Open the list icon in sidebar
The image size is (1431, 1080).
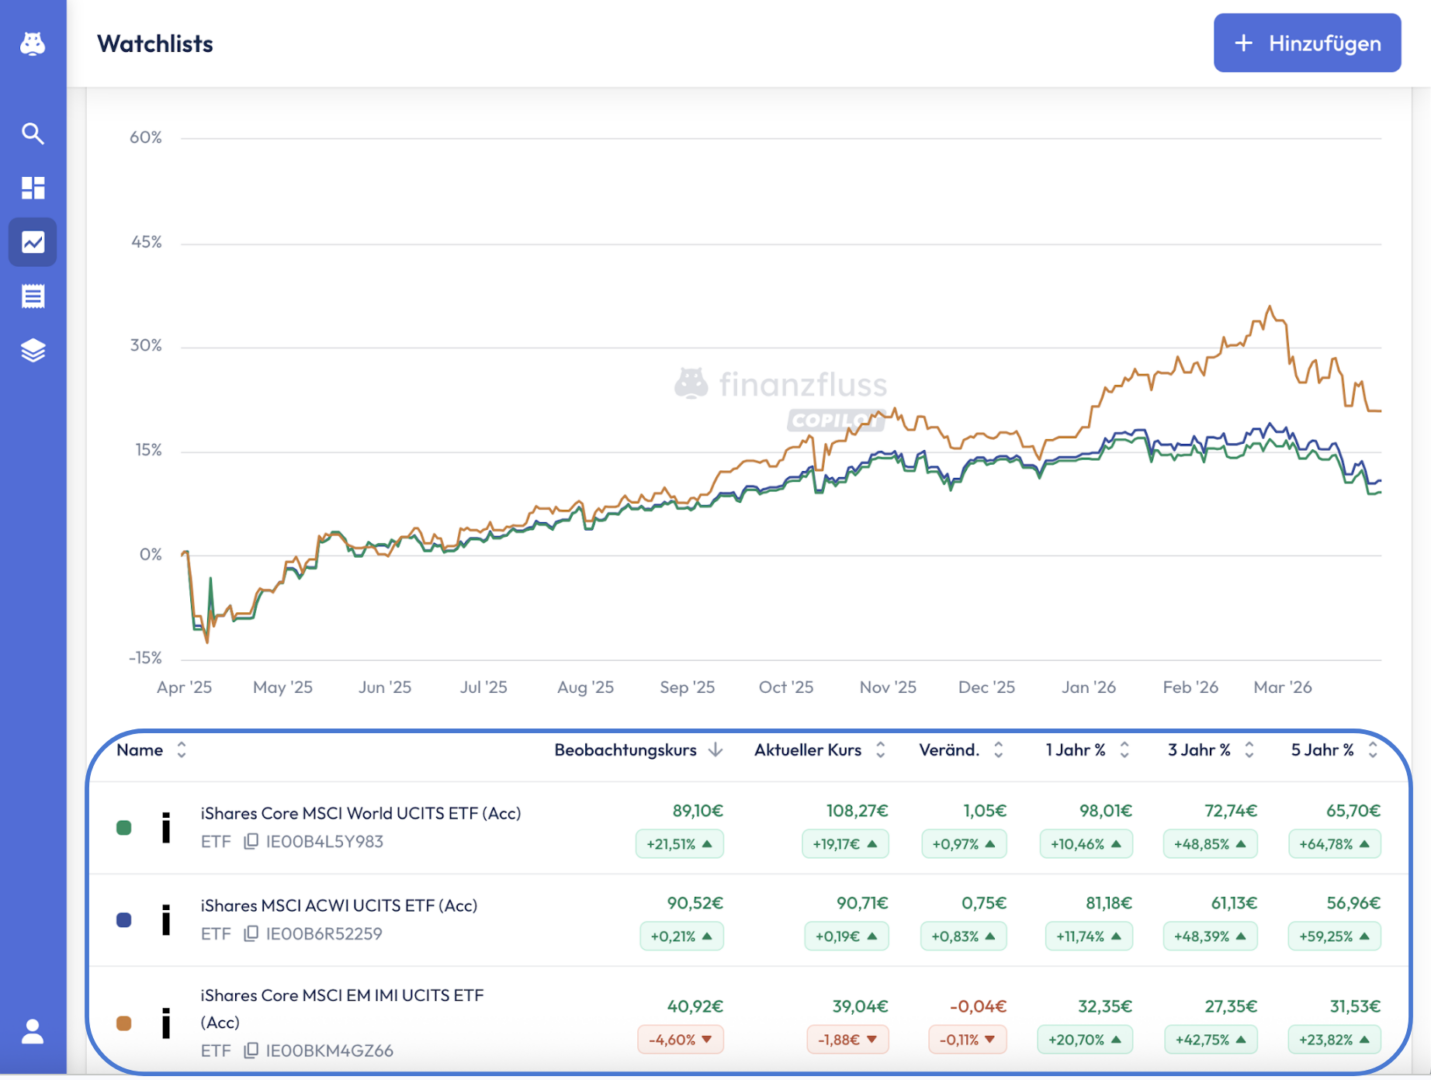33,296
